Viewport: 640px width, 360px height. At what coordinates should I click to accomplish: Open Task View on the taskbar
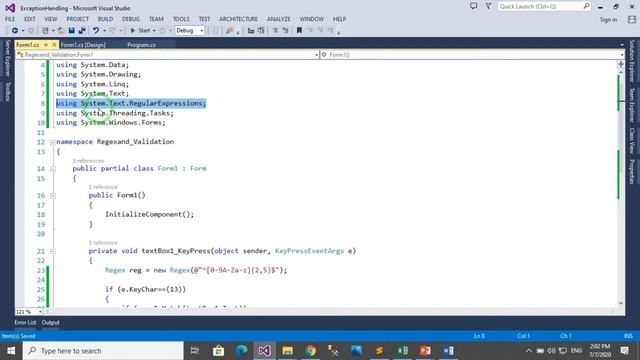195,351
